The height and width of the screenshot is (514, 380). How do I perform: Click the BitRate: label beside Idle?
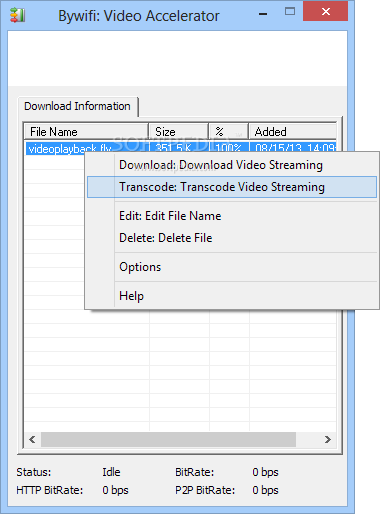tap(195, 472)
